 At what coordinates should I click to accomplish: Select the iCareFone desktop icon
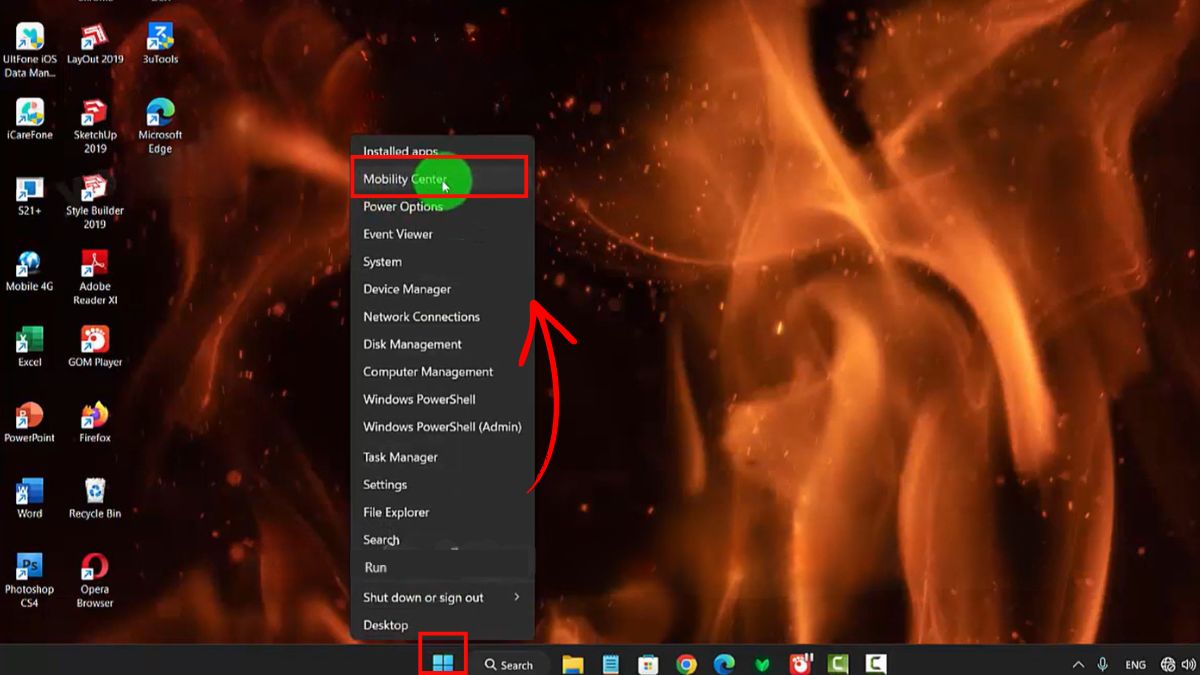point(30,120)
